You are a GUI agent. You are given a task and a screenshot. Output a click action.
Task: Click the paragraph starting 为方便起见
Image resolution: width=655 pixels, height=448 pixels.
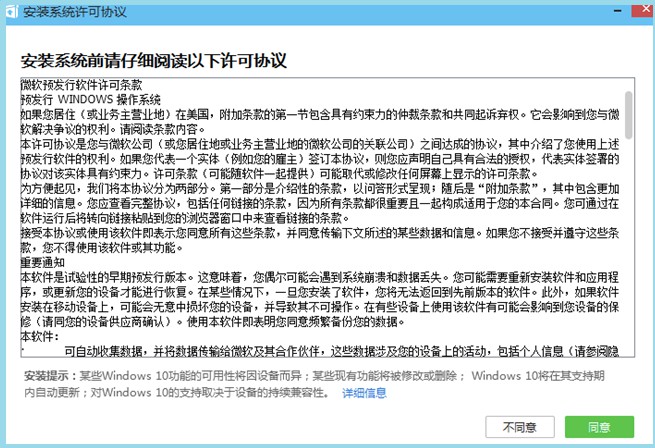[320, 203]
